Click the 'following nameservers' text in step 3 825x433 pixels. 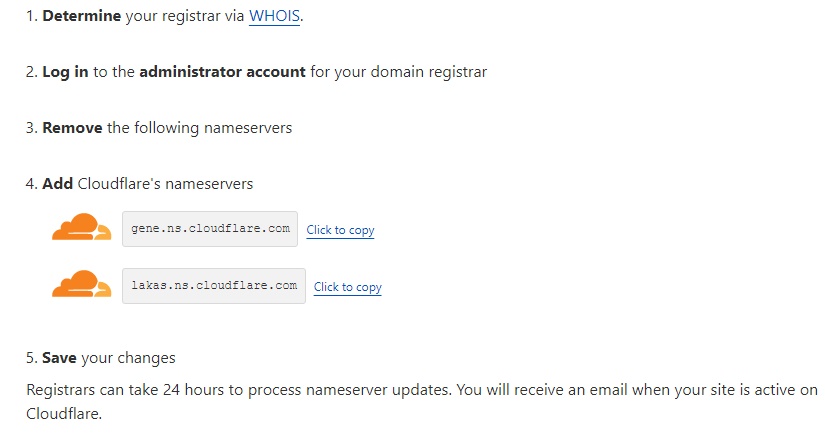coord(213,128)
